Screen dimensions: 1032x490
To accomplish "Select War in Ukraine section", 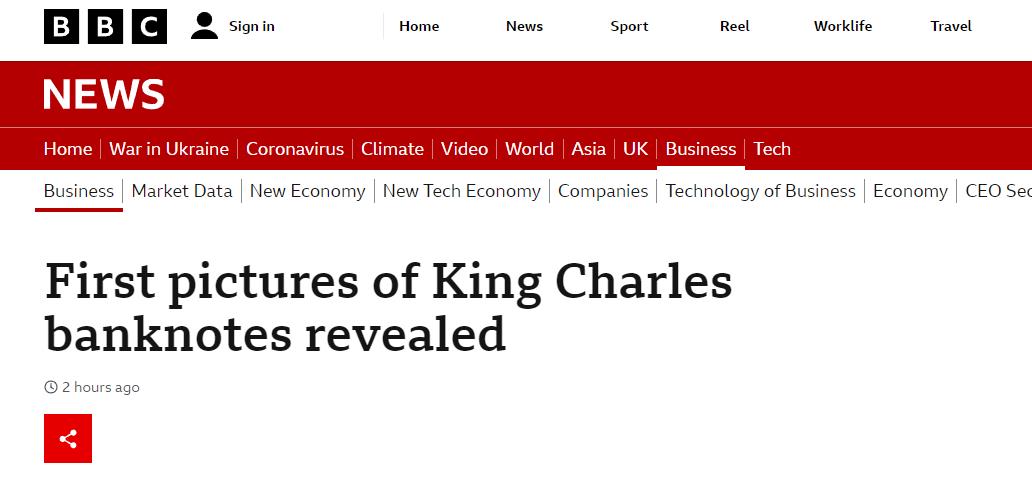I will click(x=169, y=149).
